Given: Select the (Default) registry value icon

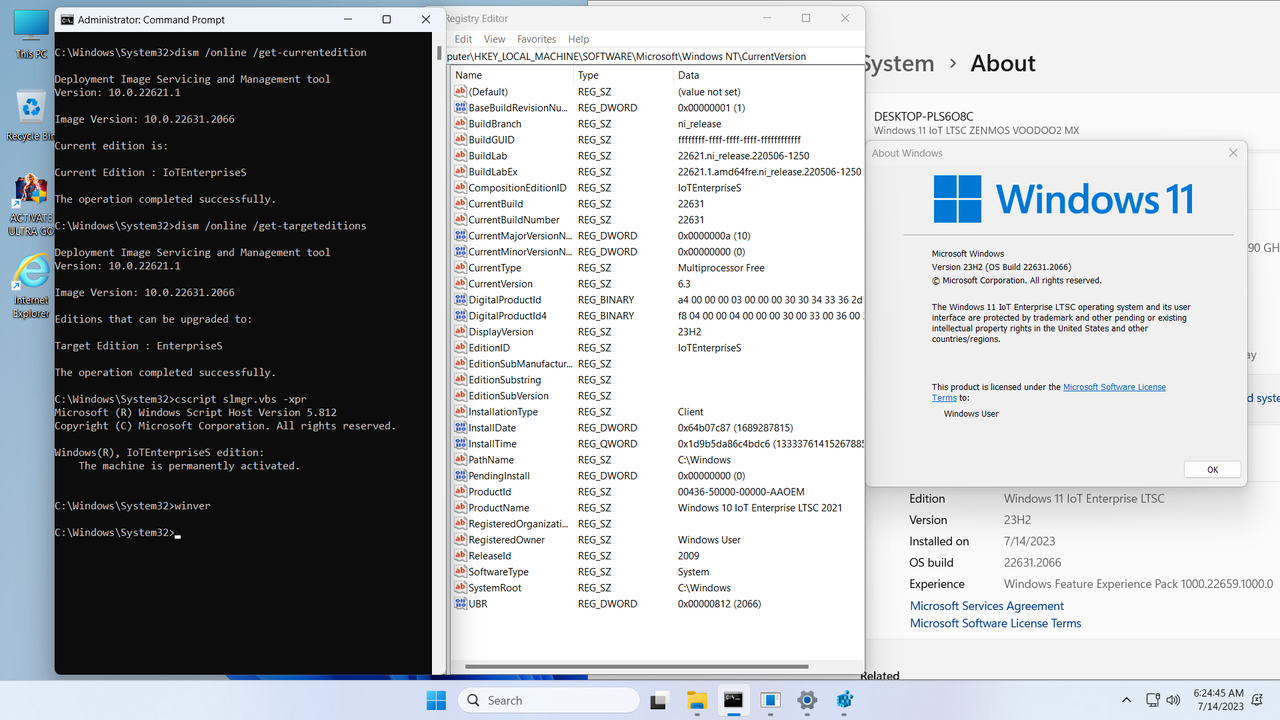Looking at the screenshot, I should [x=460, y=92].
